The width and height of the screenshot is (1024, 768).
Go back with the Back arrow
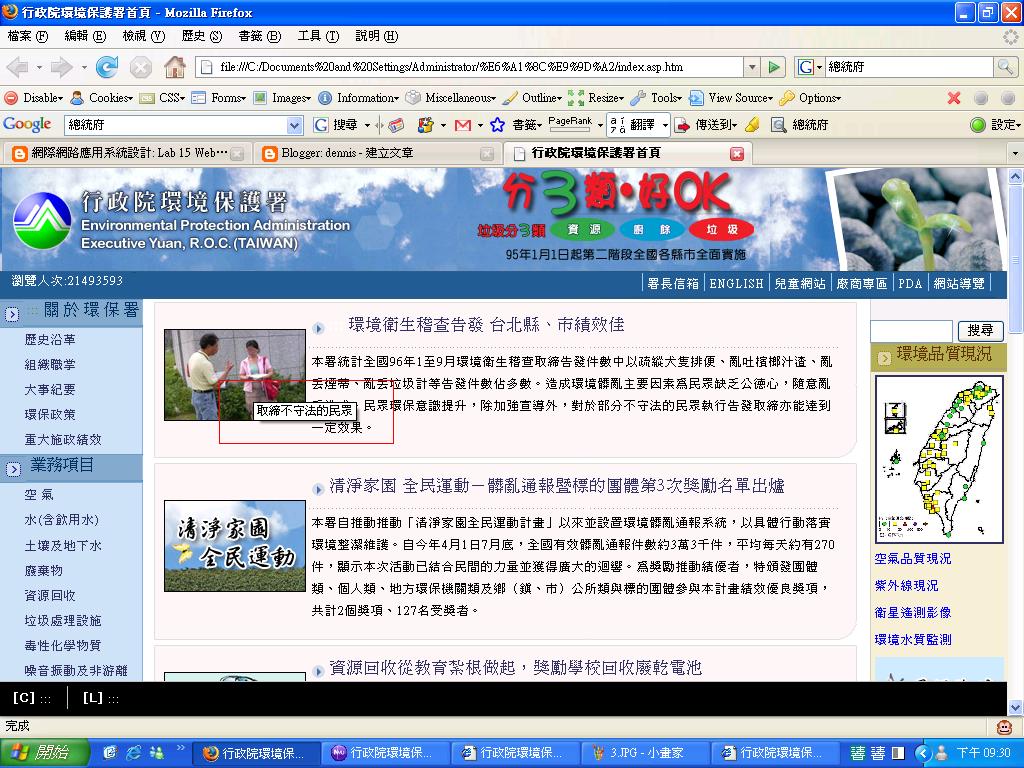click(18, 67)
